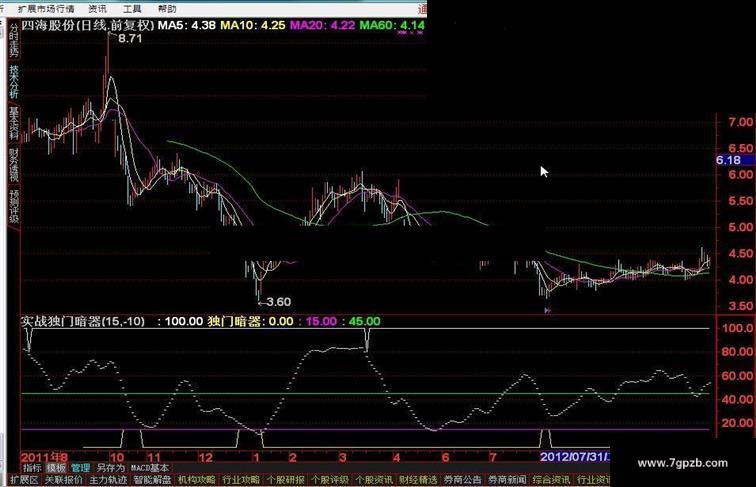Open the 个股研报 bottom tab
The image size is (756, 487).
pos(285,480)
